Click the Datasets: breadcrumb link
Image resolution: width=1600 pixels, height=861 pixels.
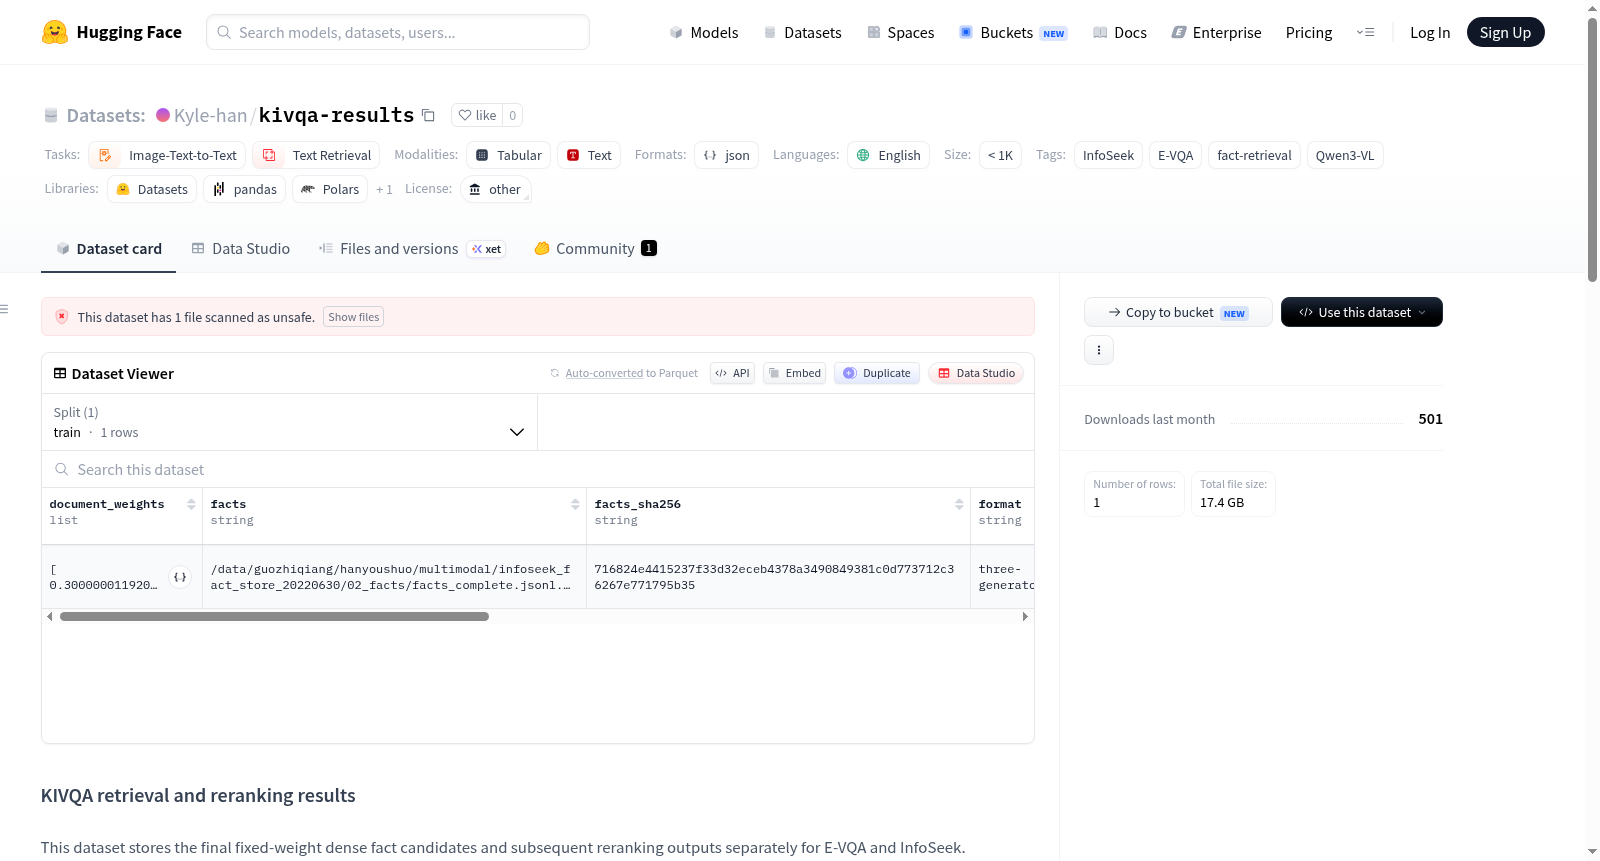click(x=106, y=115)
